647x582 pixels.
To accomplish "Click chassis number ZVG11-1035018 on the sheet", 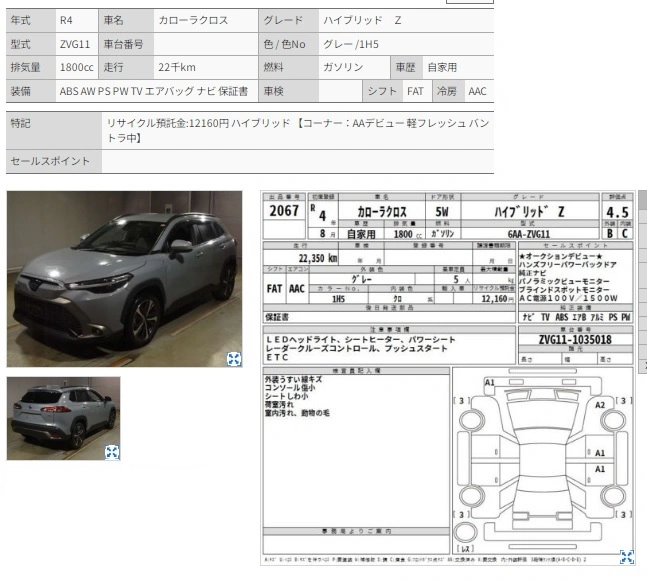I will [x=575, y=340].
